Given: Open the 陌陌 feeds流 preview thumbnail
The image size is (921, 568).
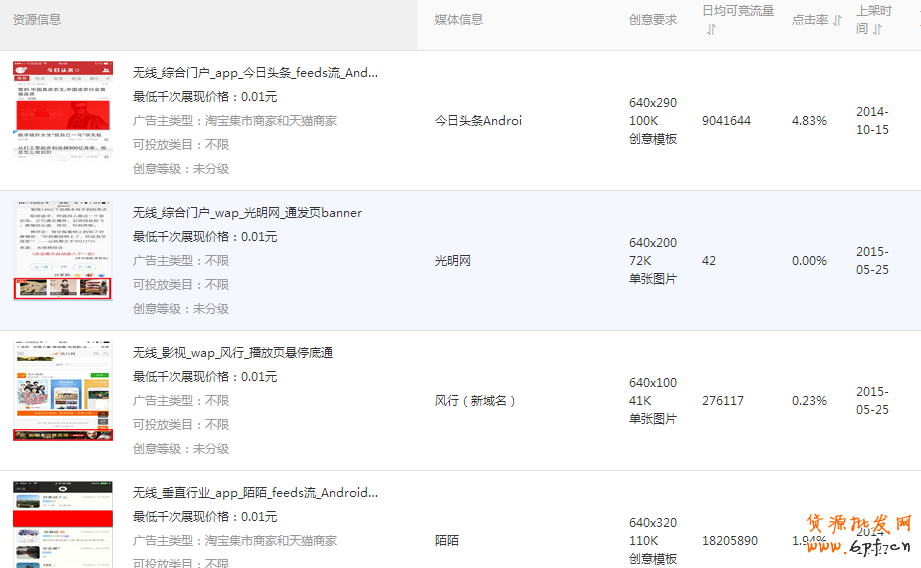Looking at the screenshot, I should point(62,525).
